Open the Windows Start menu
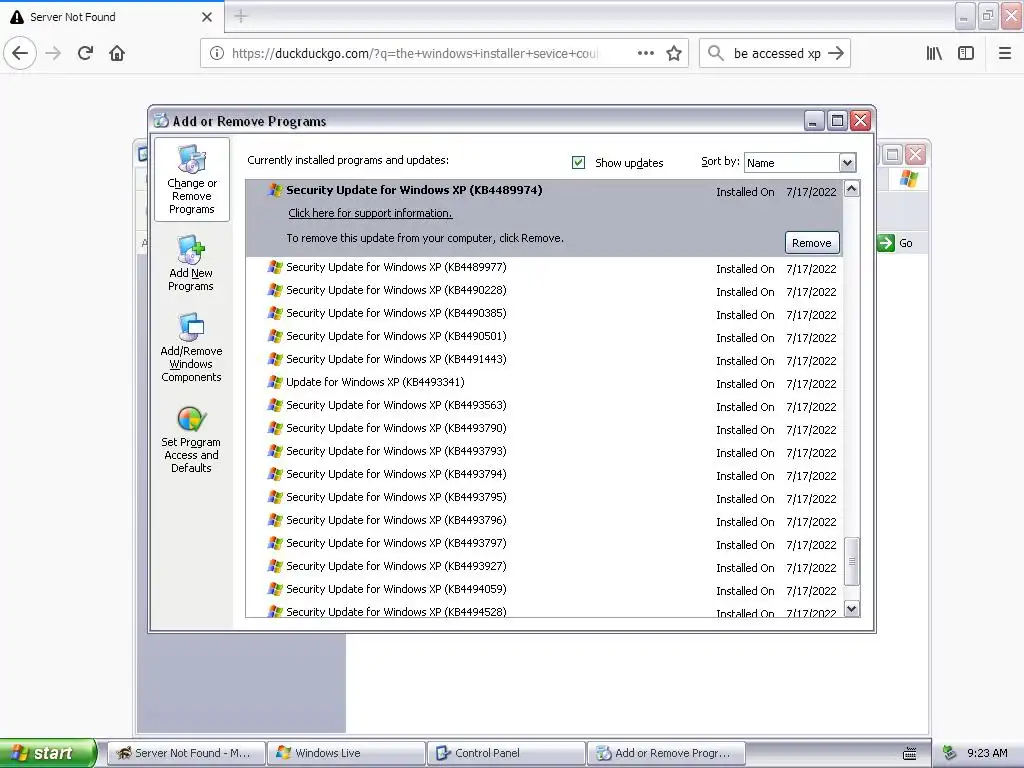1024x768 pixels. click(x=48, y=753)
